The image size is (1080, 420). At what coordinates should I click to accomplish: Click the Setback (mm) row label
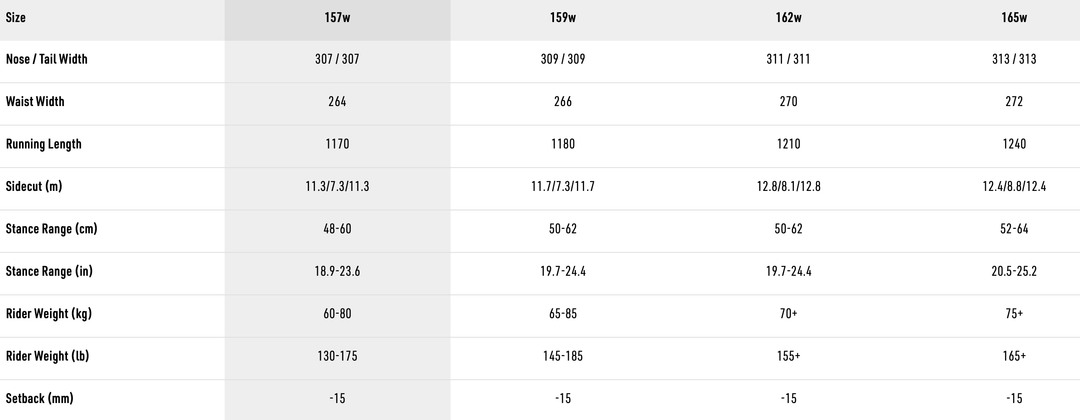pyautogui.click(x=39, y=399)
